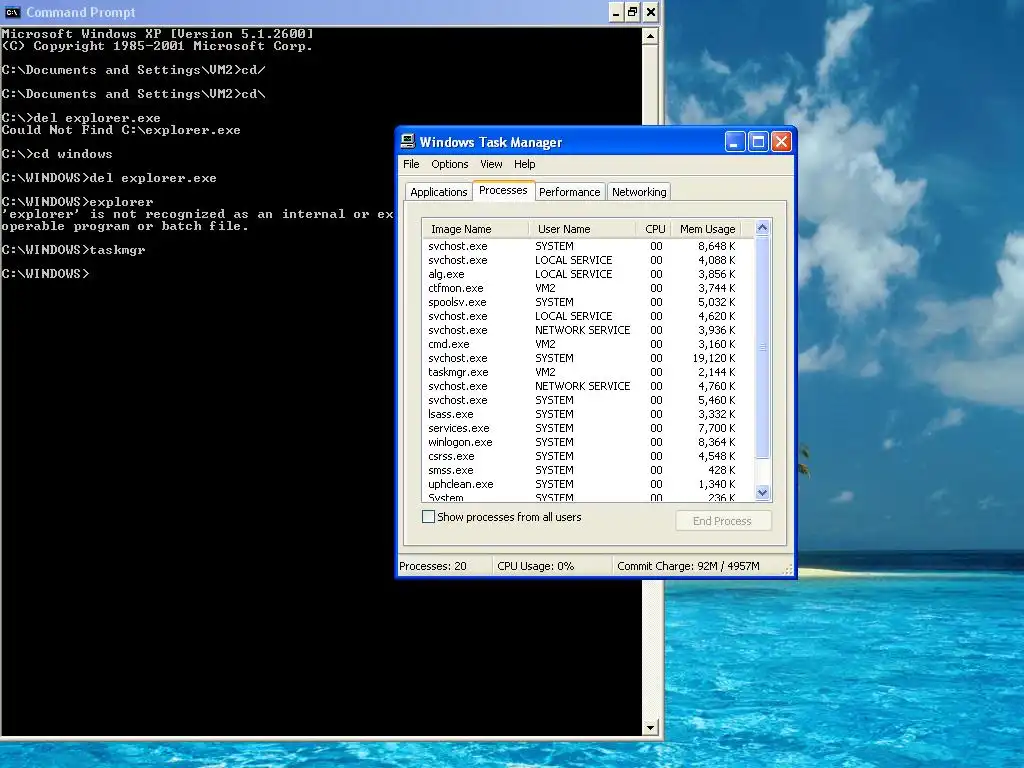Viewport: 1024px width, 768px height.
Task: Select the Processes tab
Action: [503, 190]
